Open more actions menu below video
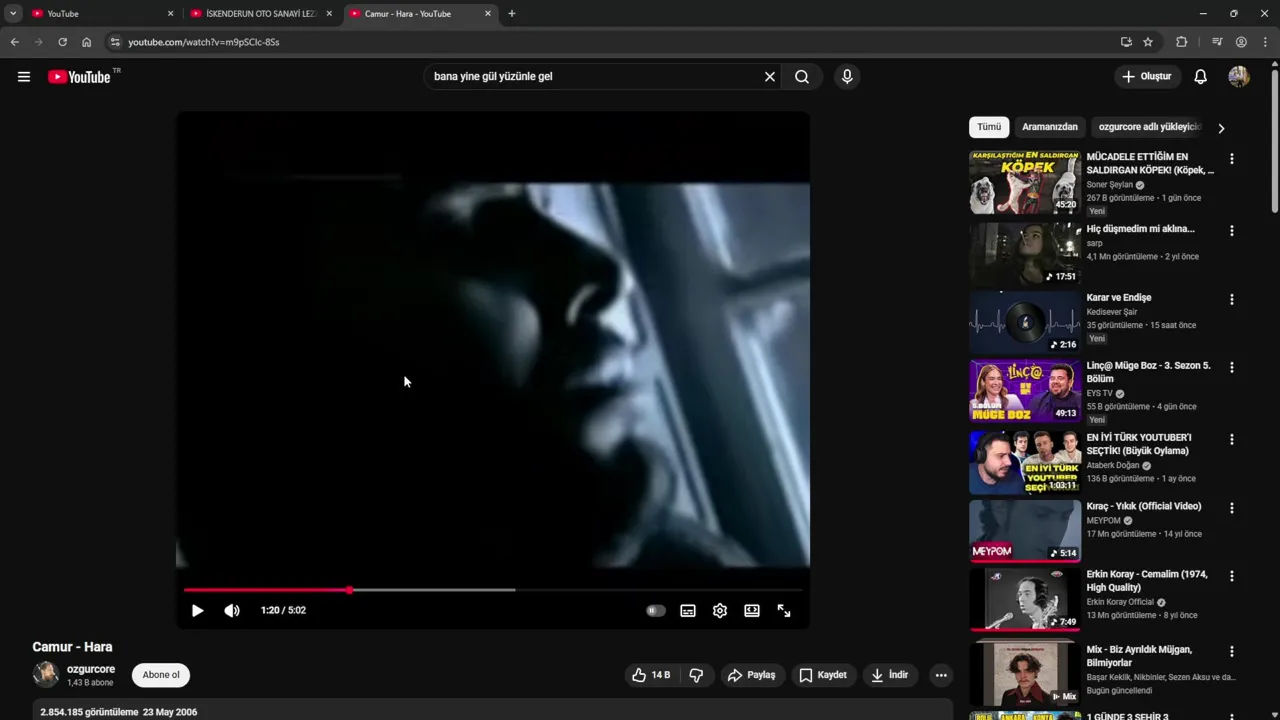The width and height of the screenshot is (1280, 720). coord(941,675)
